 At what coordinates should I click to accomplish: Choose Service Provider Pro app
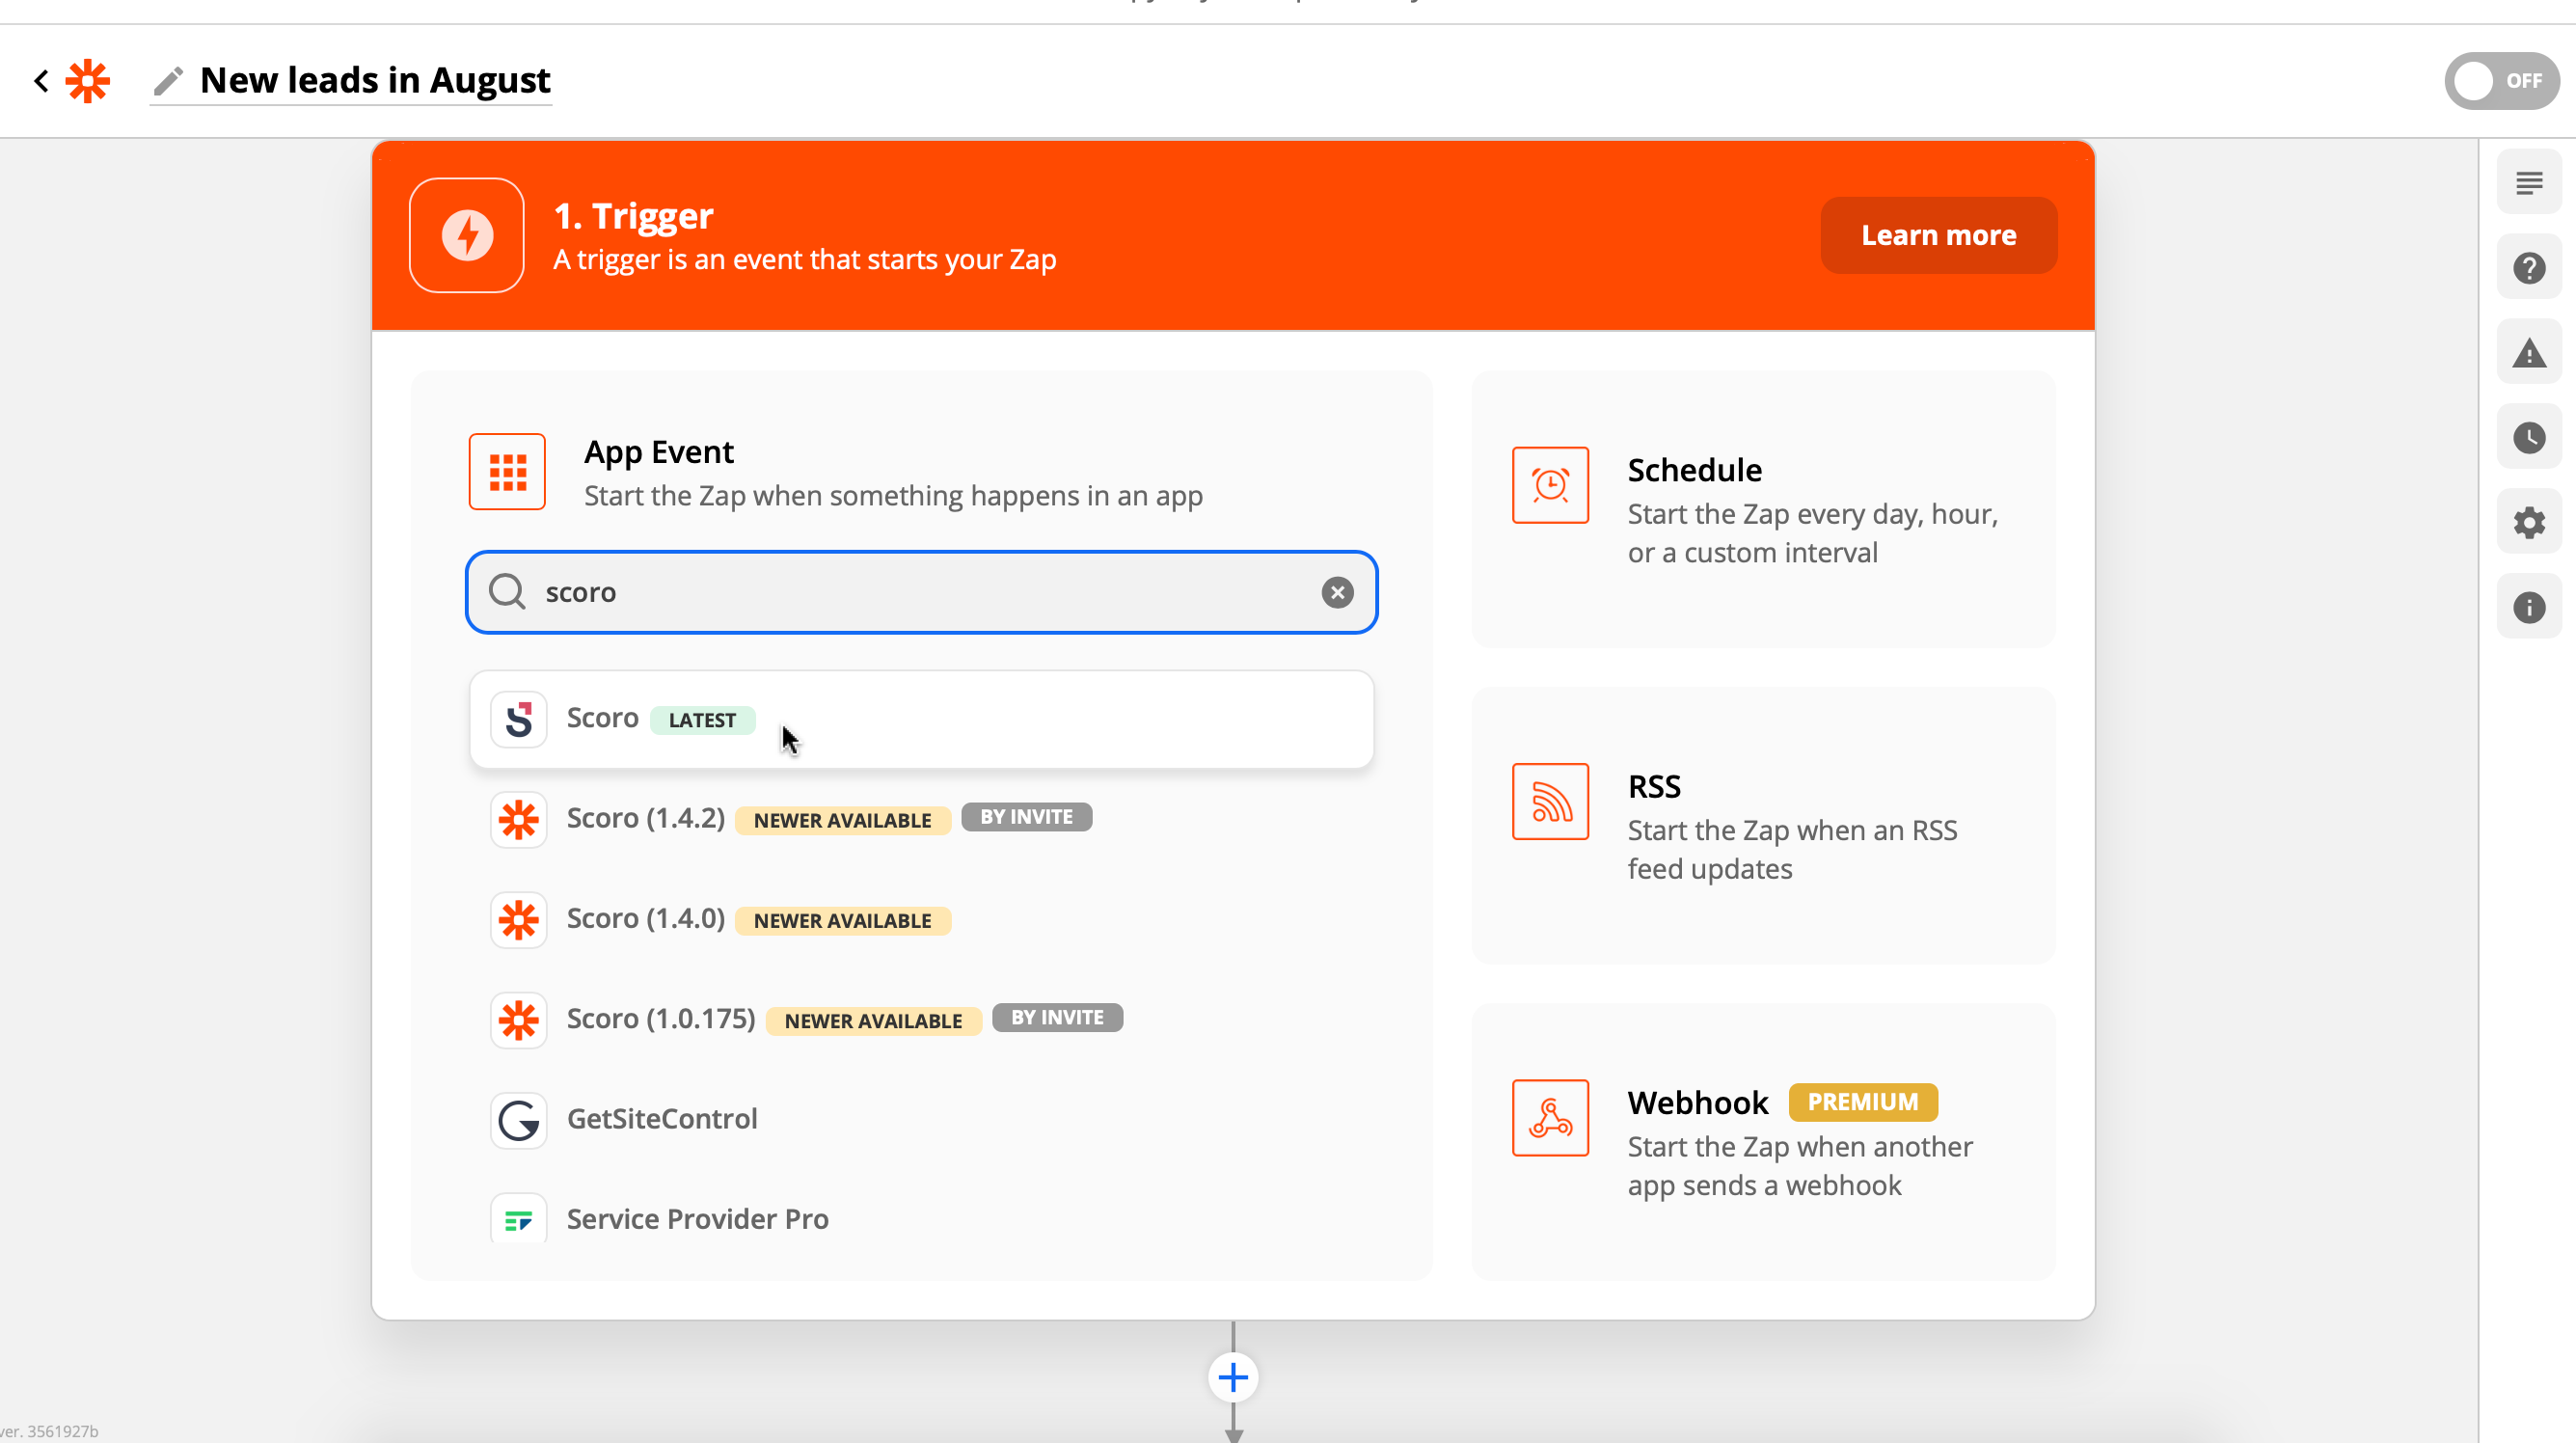tap(921, 1219)
